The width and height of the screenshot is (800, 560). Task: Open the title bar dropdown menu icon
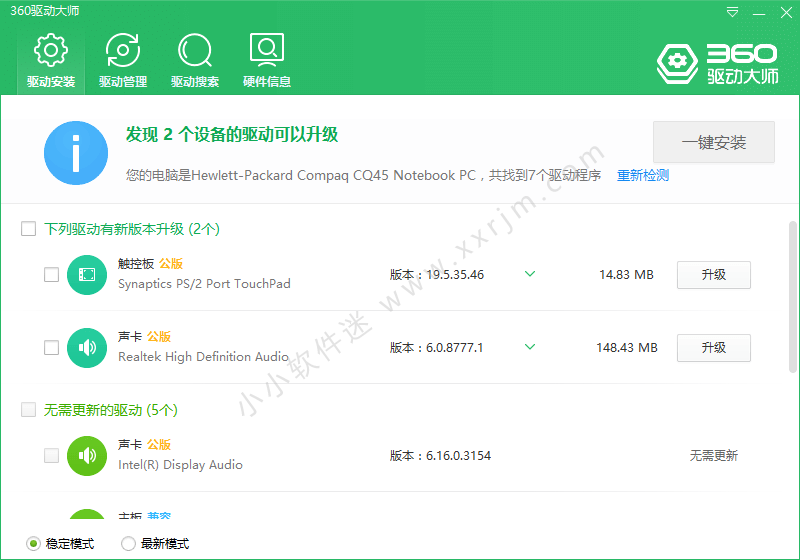point(732,12)
